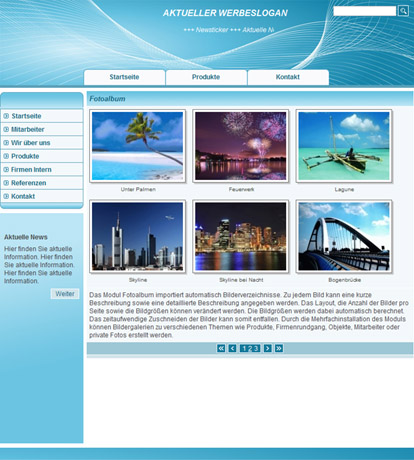Jump to last page with double-right arrow
This screenshot has height=460, width=414.
click(279, 348)
